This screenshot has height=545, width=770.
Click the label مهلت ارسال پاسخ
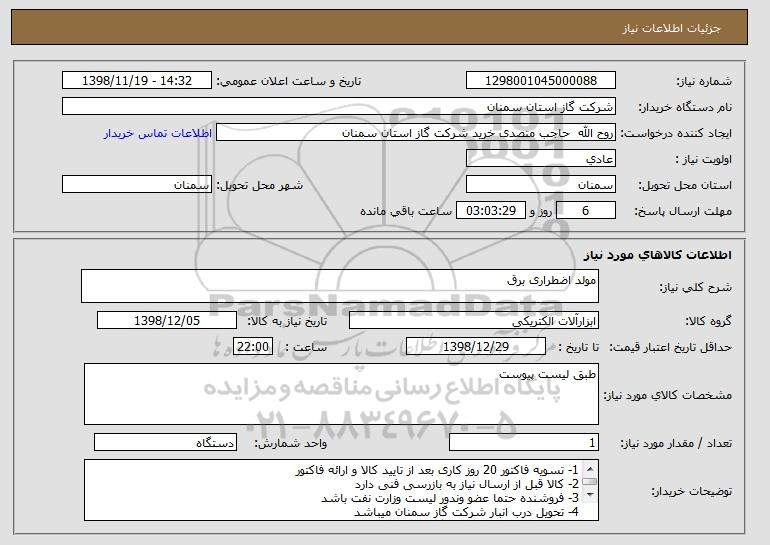tap(683, 211)
